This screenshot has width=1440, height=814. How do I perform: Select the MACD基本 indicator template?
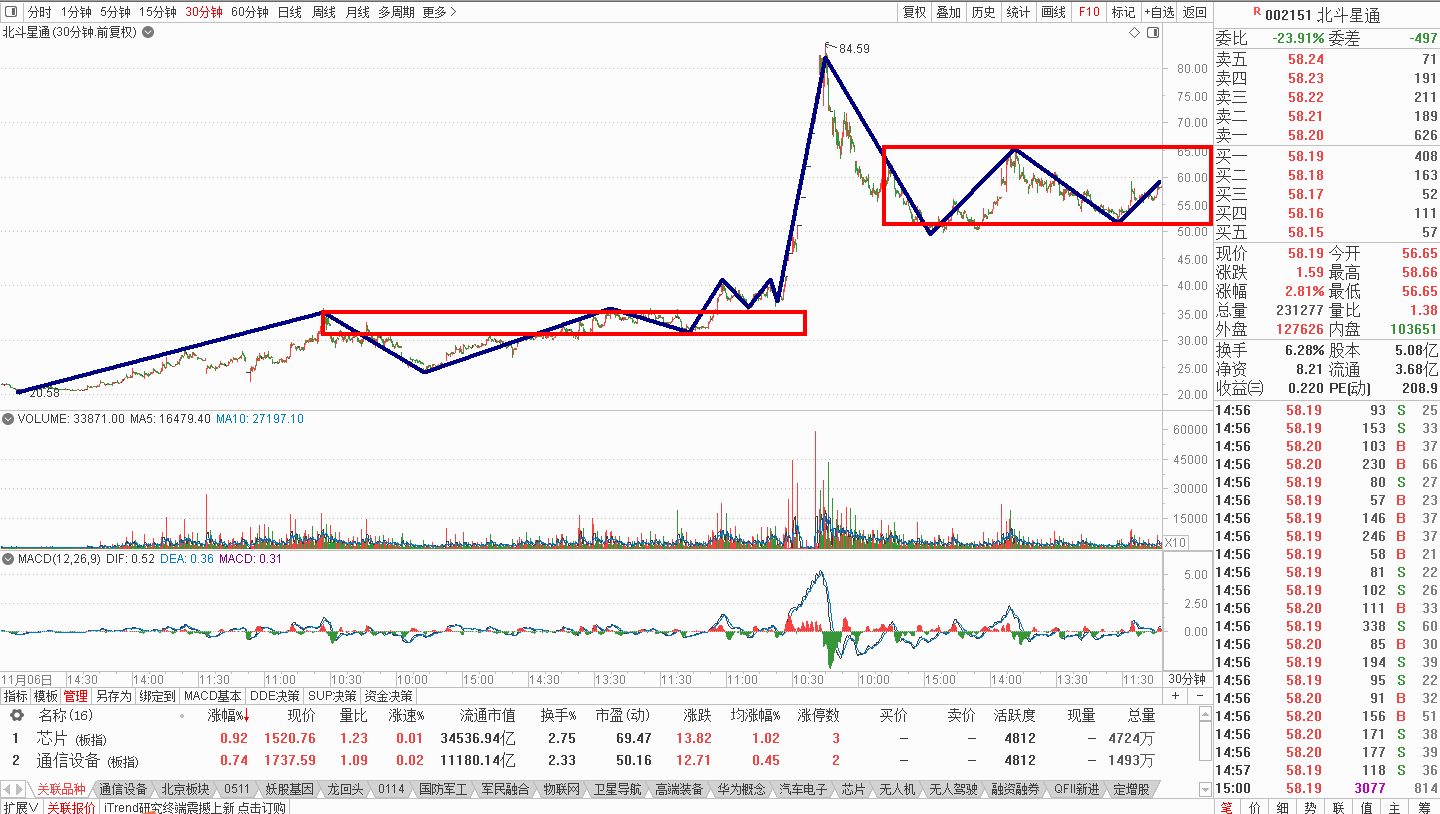(213, 696)
